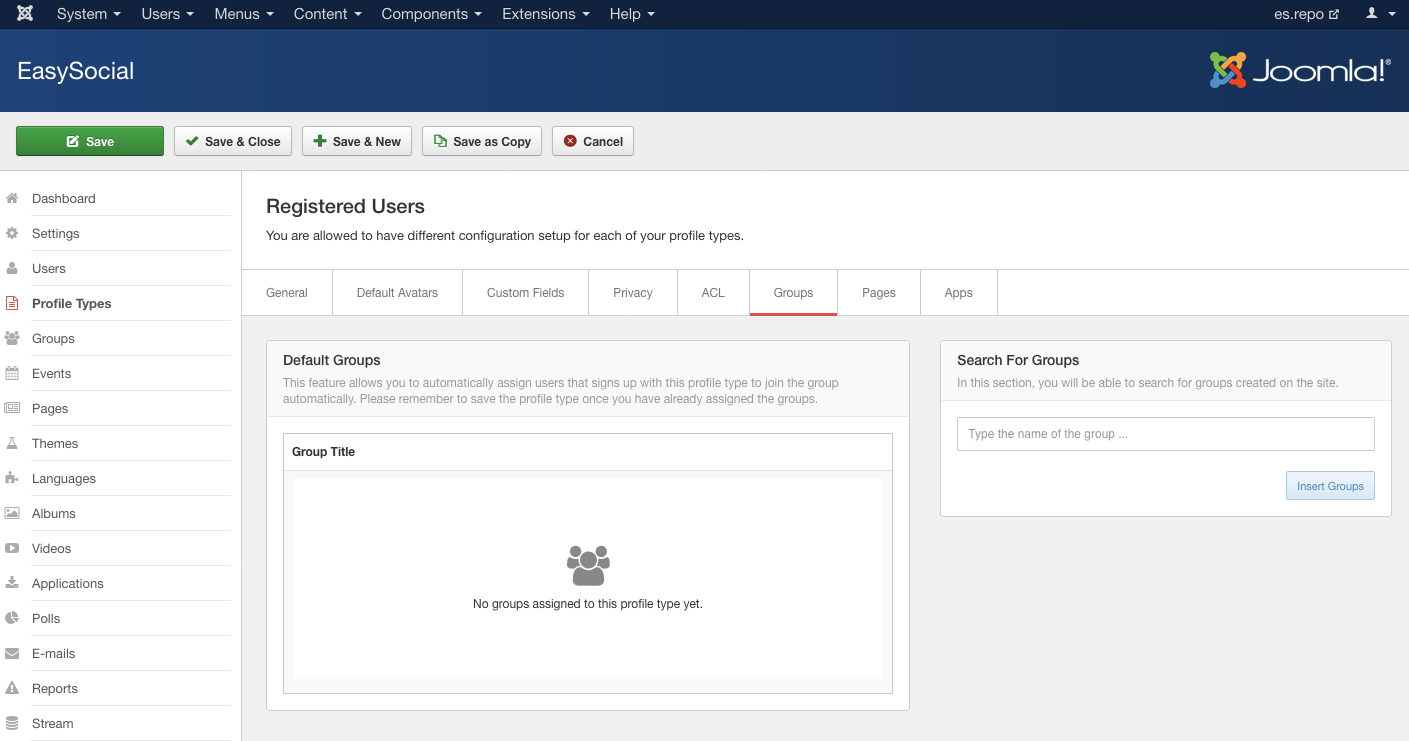
Task: Click the Users person icon in sidebar
Action: tap(12, 268)
